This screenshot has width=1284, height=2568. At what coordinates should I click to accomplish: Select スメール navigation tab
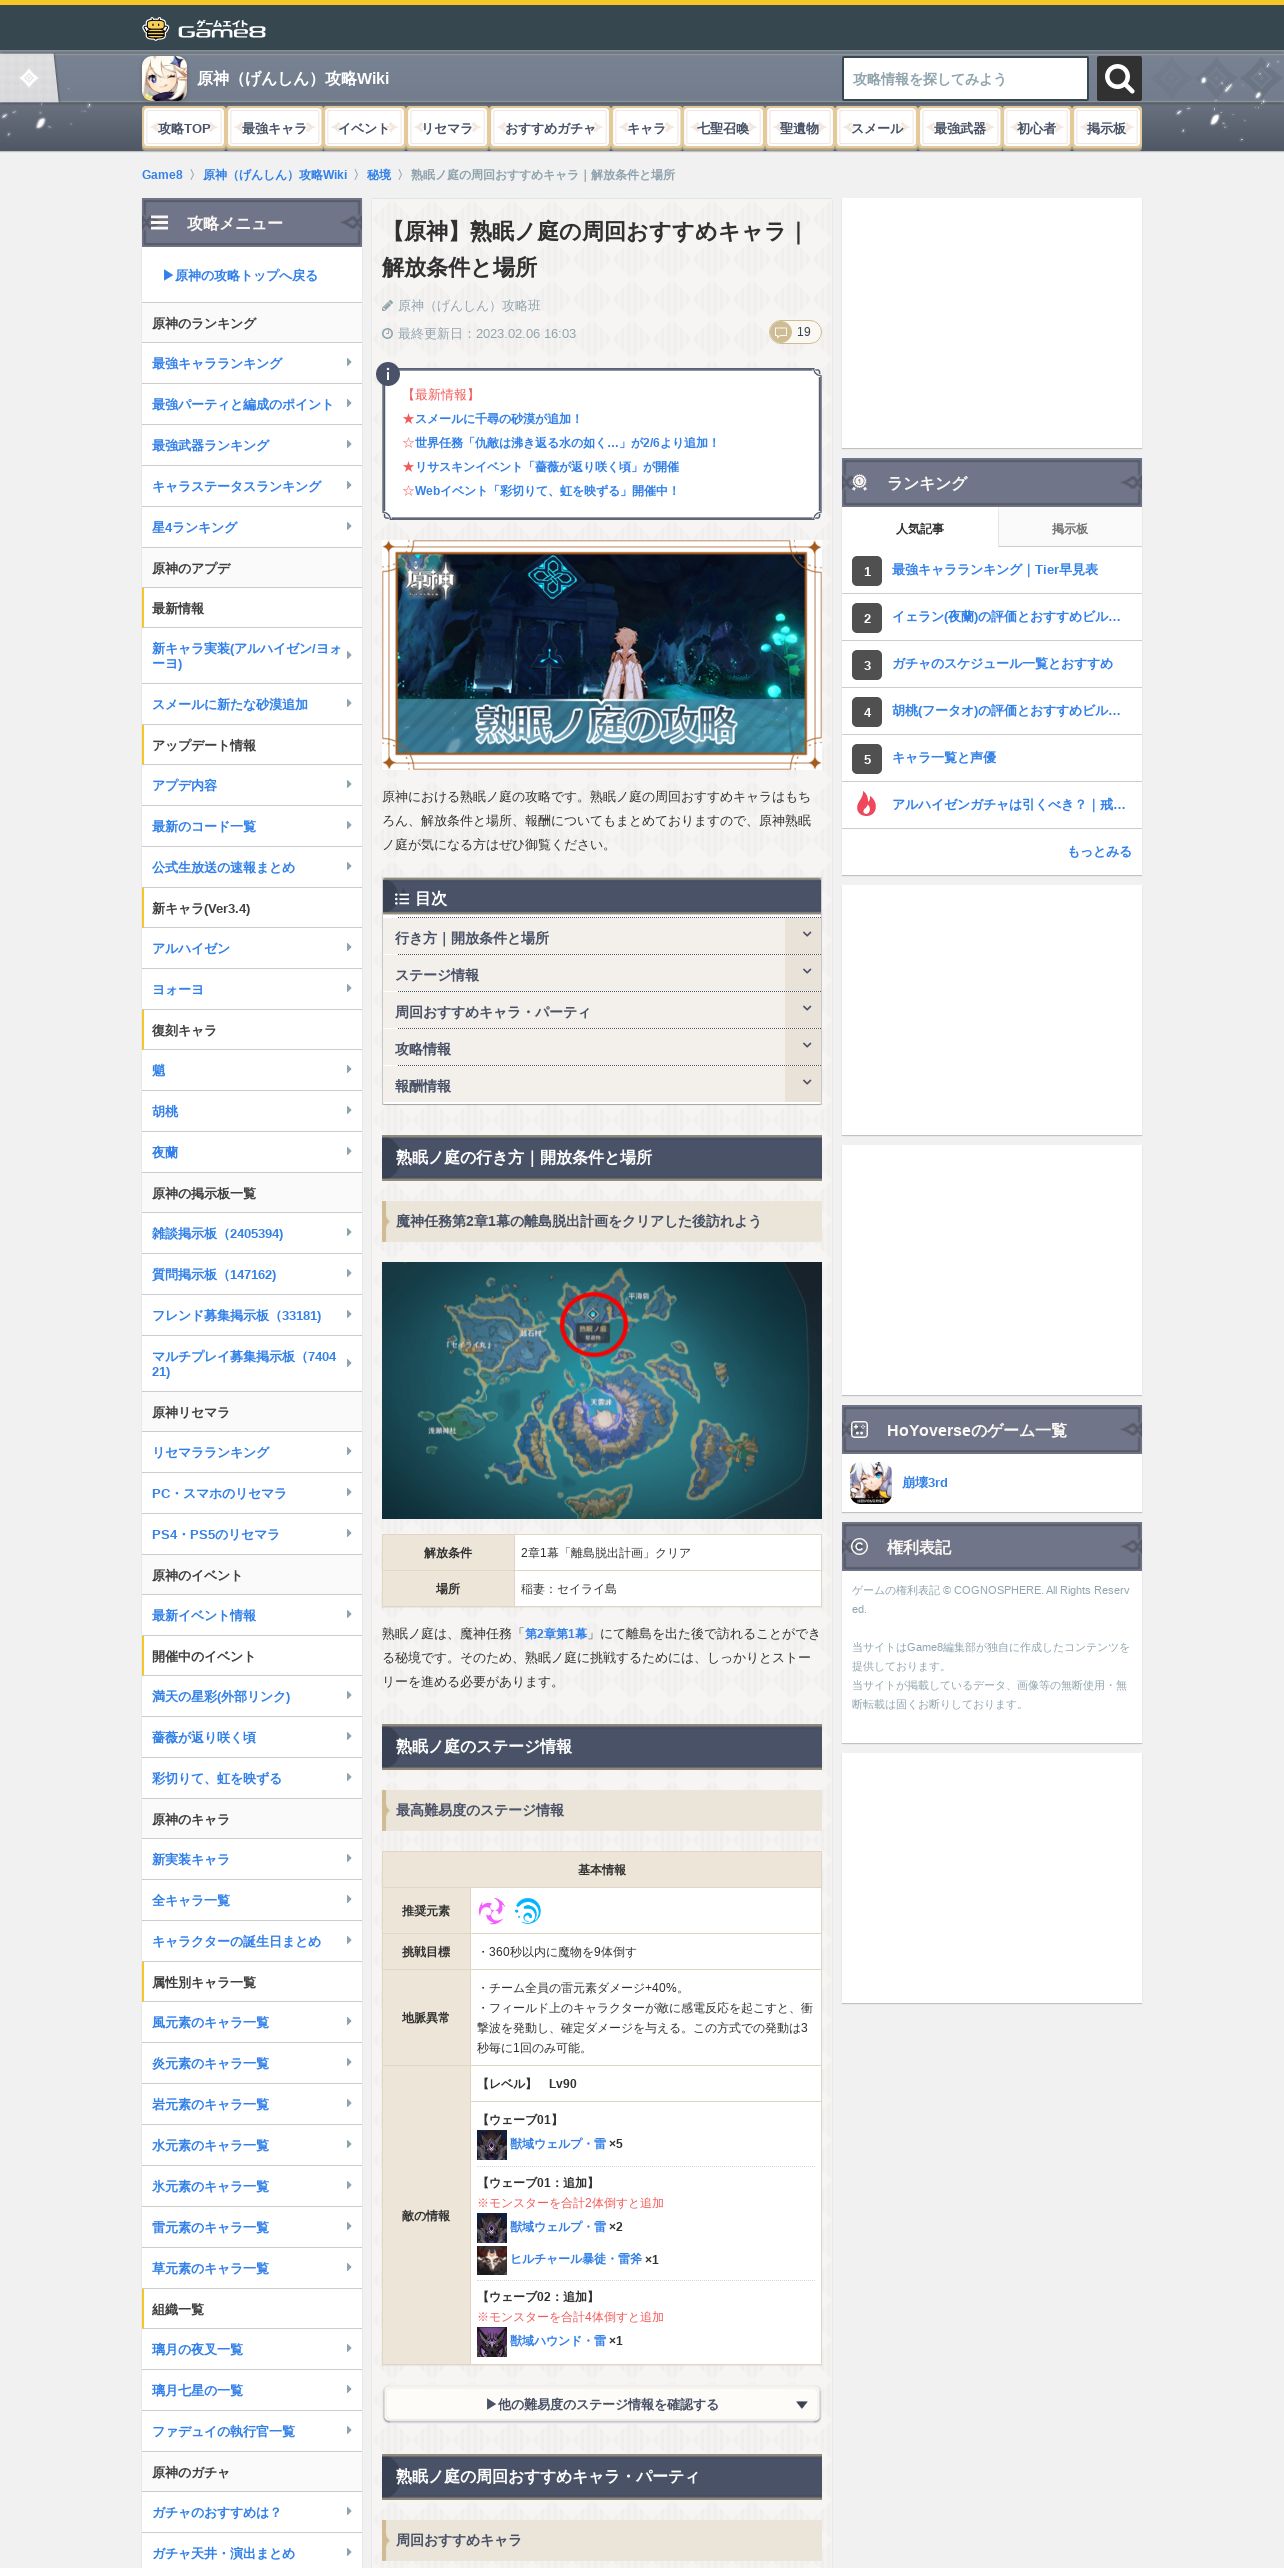coord(877,128)
